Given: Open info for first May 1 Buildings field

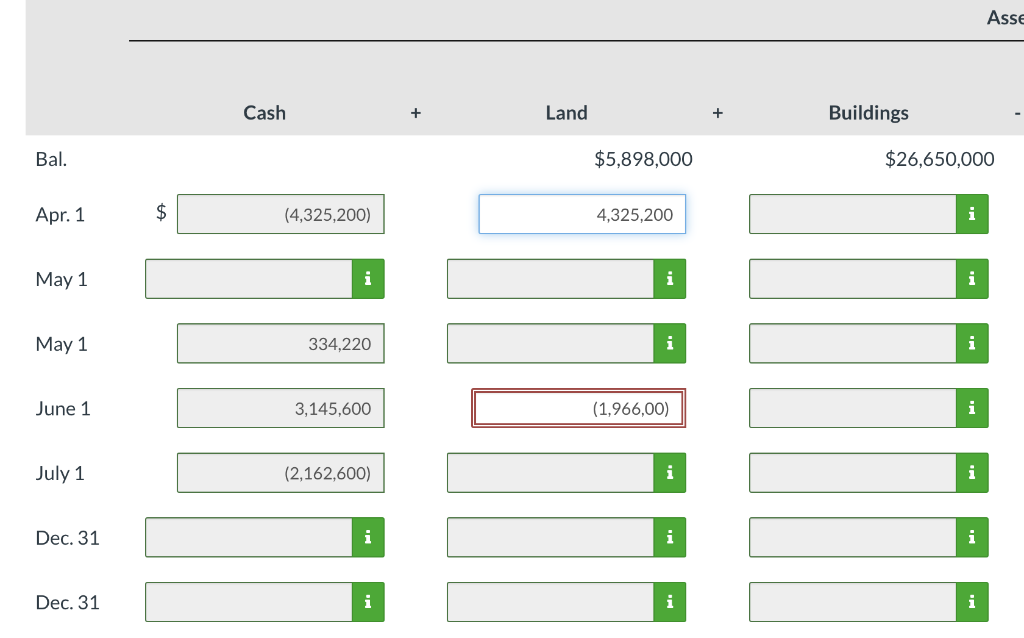Looking at the screenshot, I should [971, 279].
